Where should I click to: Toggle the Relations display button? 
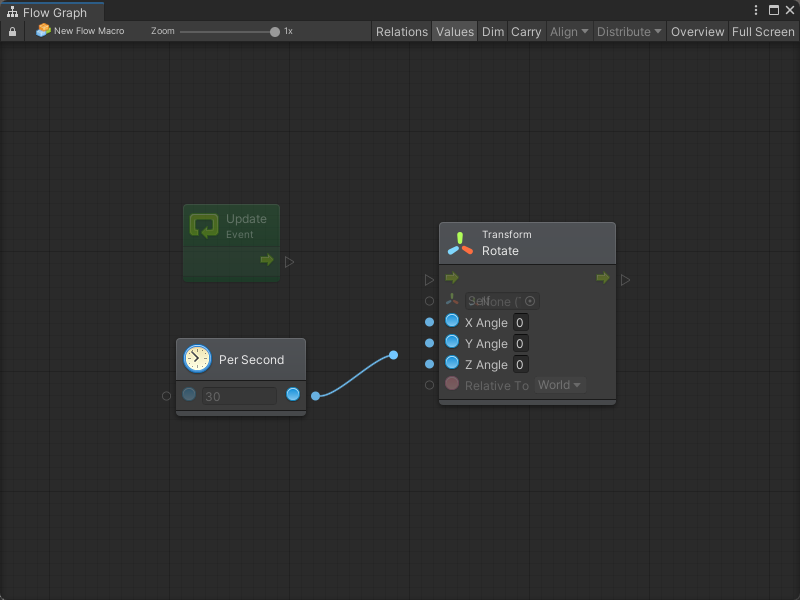pos(401,32)
